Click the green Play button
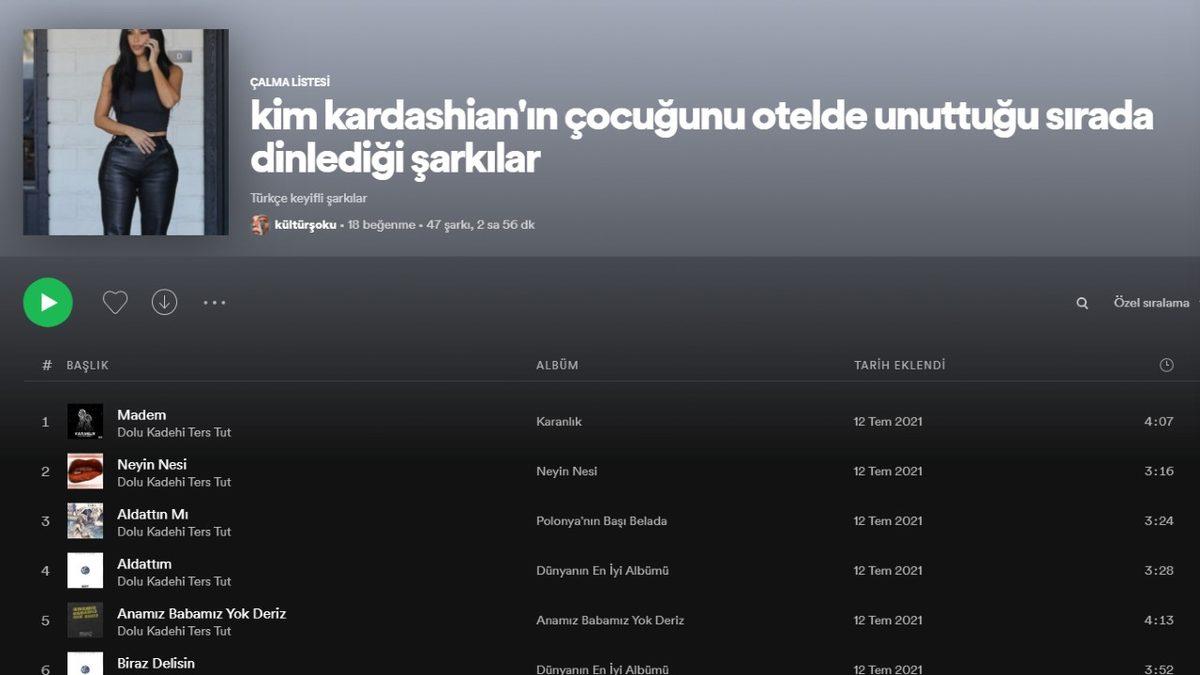The height and width of the screenshot is (675, 1200). click(48, 301)
